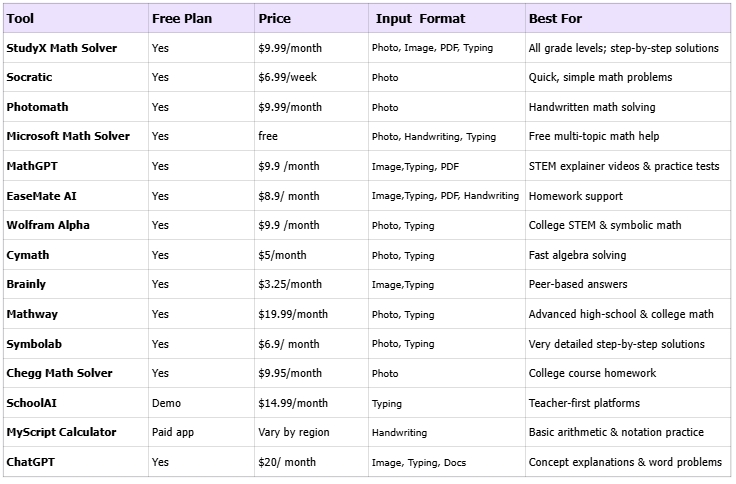This screenshot has height=484, width=736.
Task: Select the Photomath row name
Action: pos(37,107)
